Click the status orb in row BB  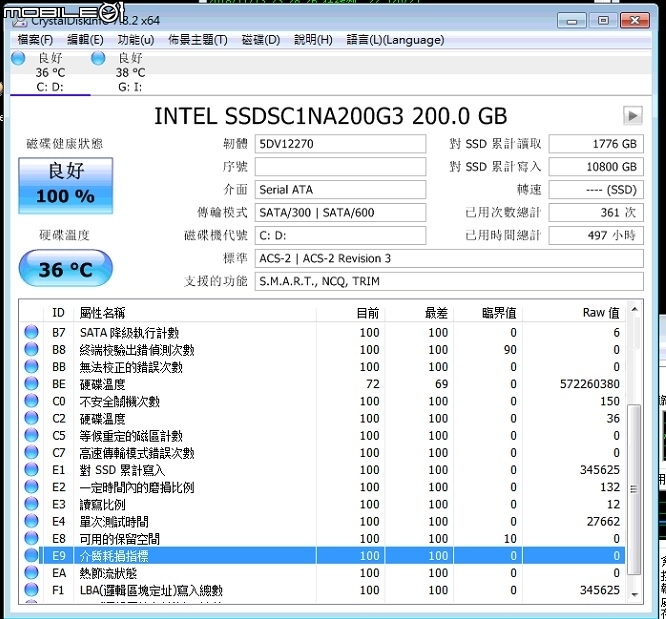click(31, 366)
